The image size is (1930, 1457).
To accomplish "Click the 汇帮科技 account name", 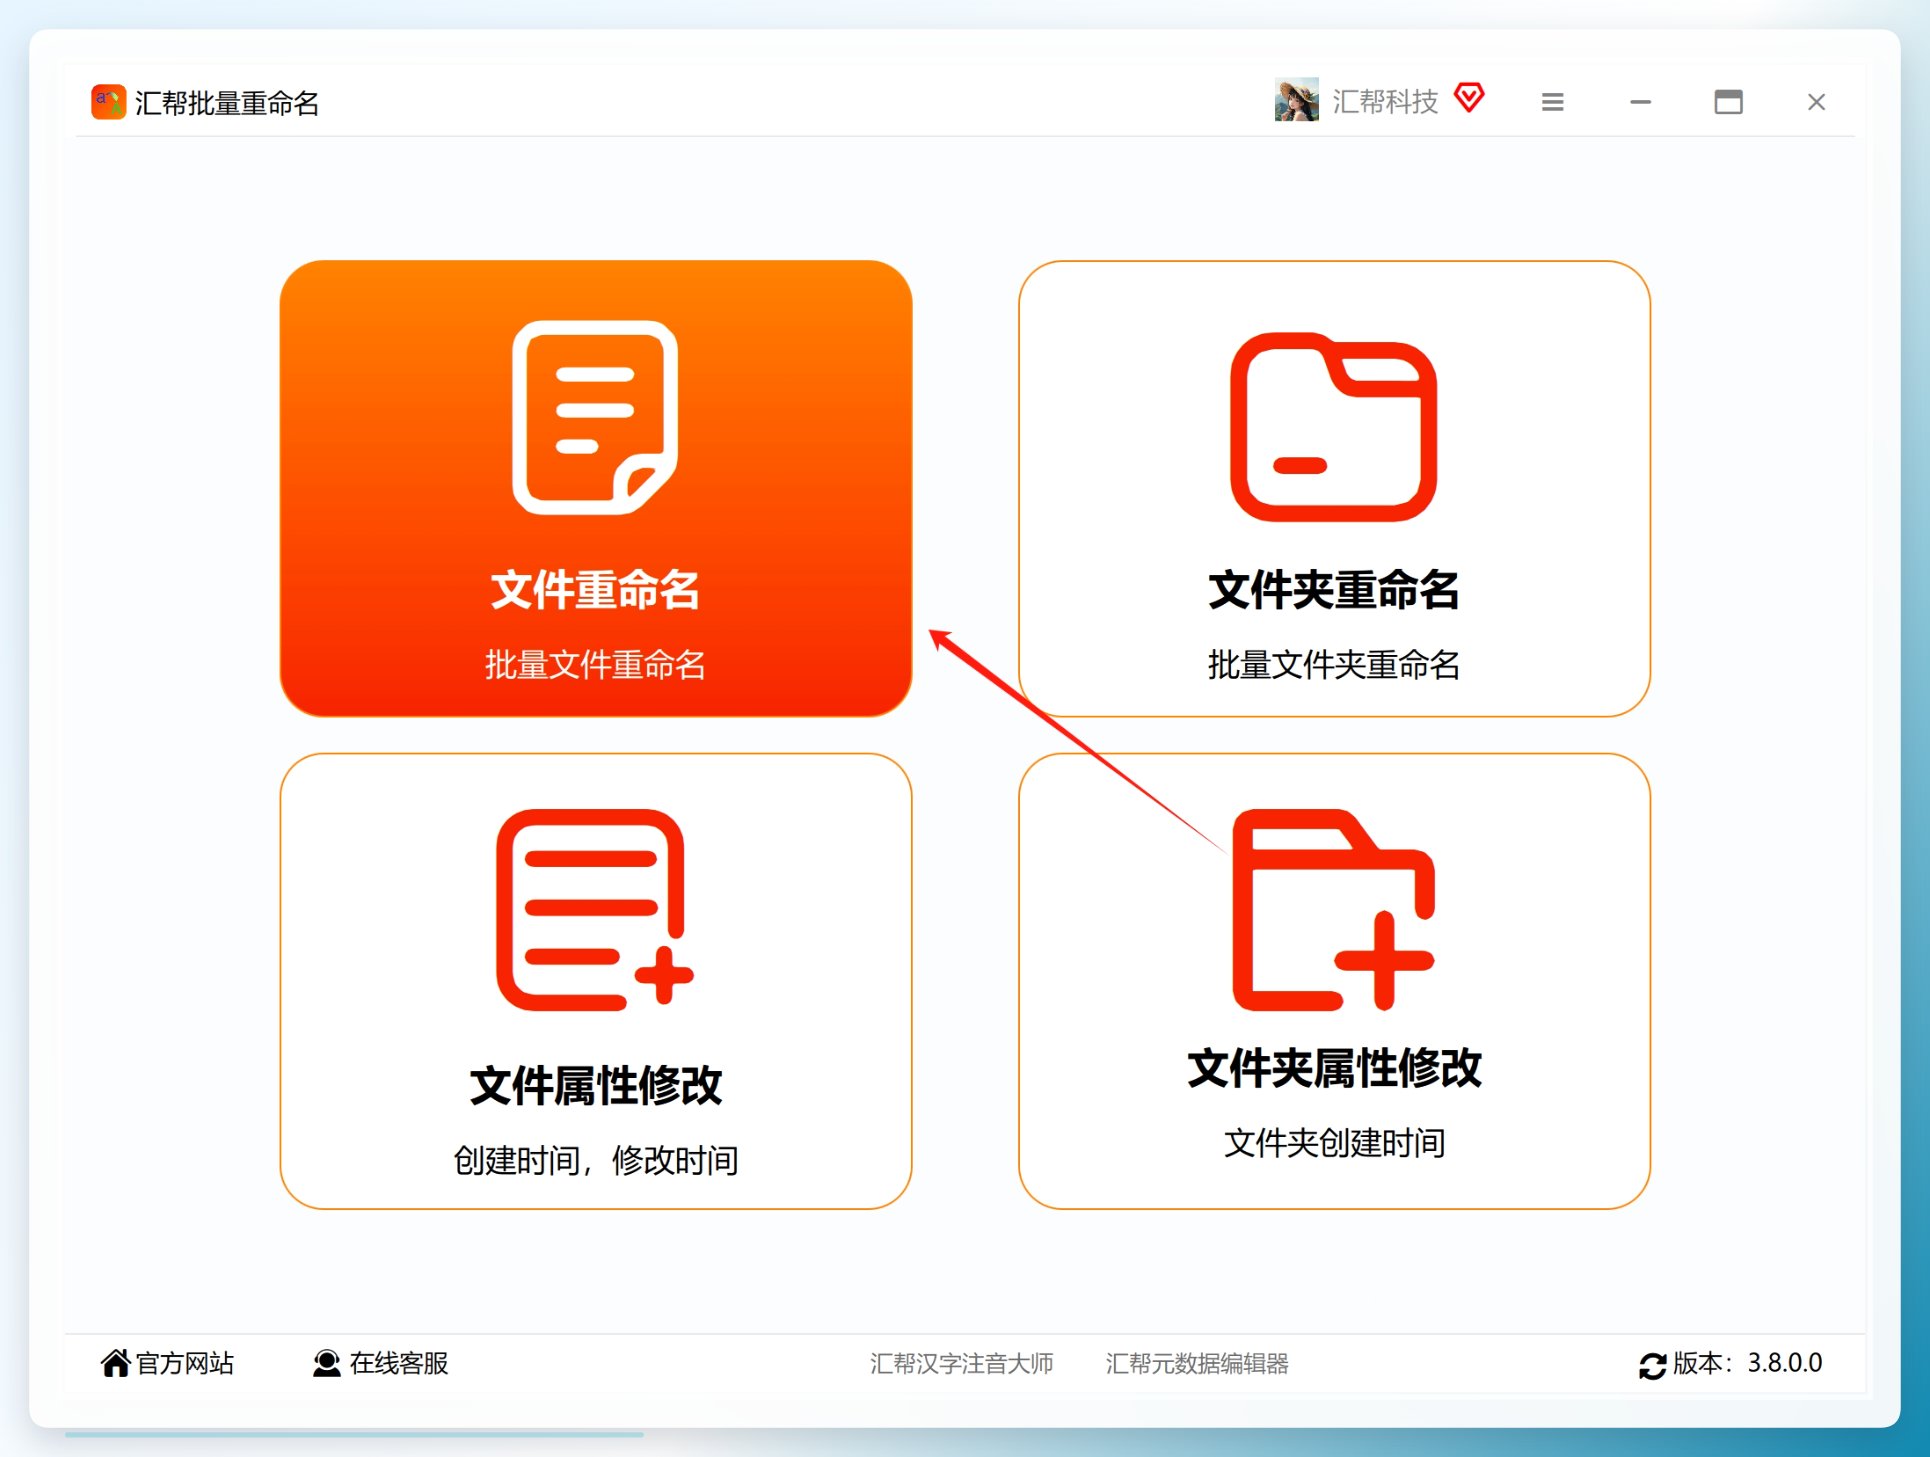I will pyautogui.click(x=1385, y=101).
